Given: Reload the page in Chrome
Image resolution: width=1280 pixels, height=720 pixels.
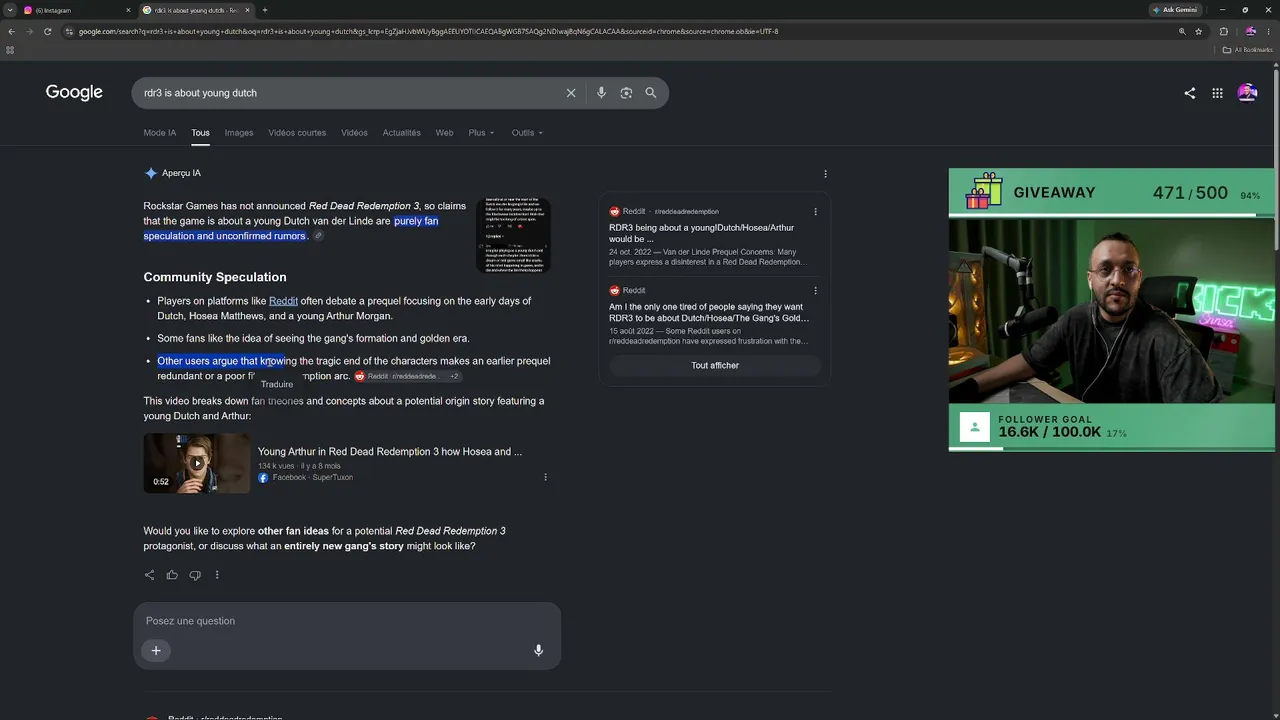Looking at the screenshot, I should coord(47,31).
